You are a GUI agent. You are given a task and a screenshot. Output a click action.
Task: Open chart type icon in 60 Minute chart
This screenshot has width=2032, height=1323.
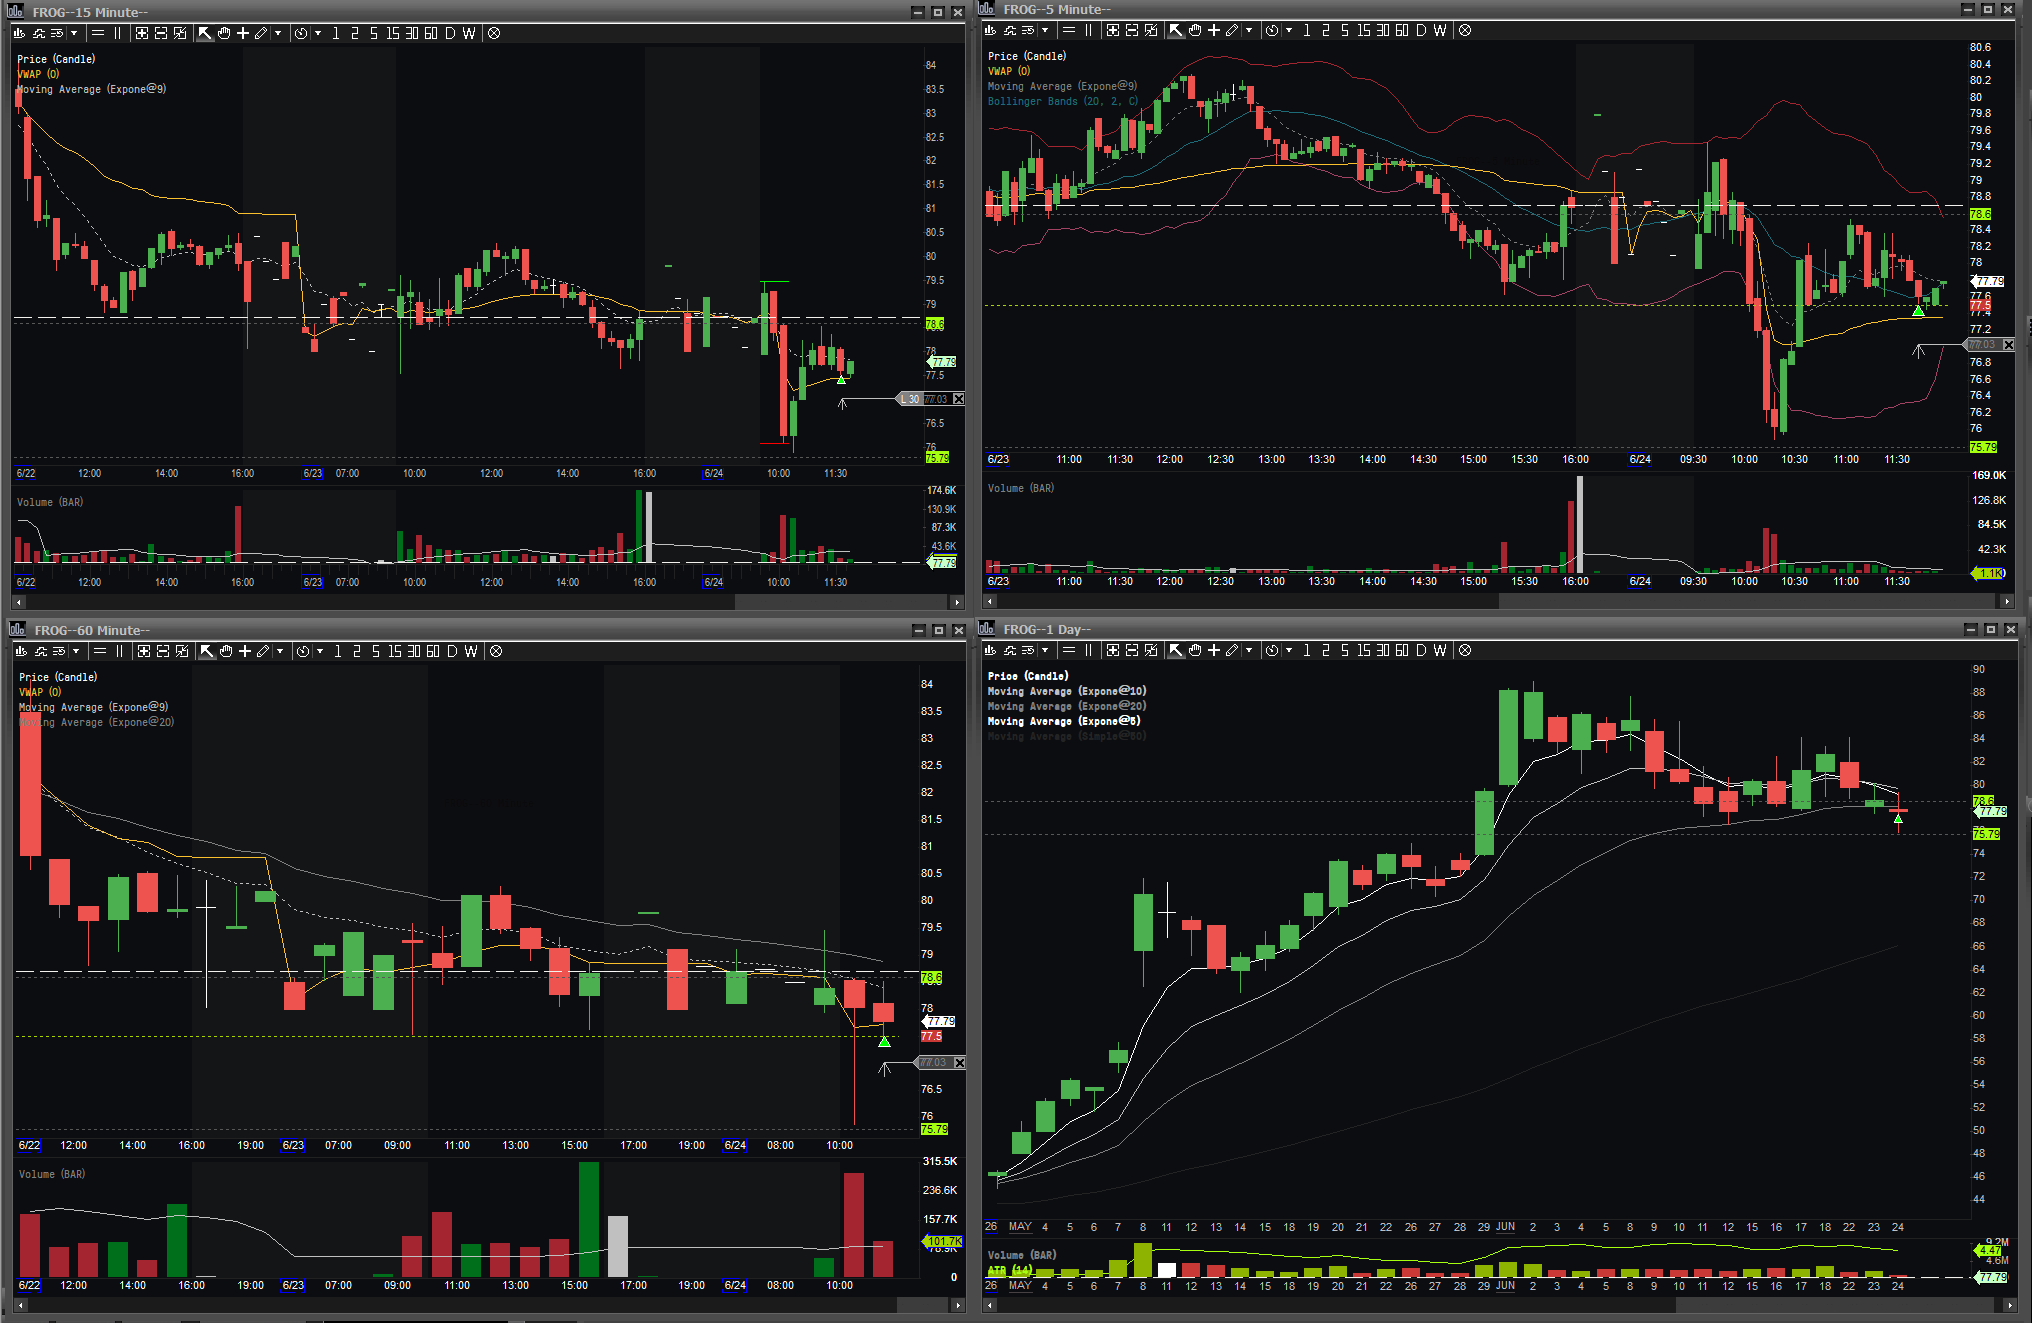(x=21, y=651)
